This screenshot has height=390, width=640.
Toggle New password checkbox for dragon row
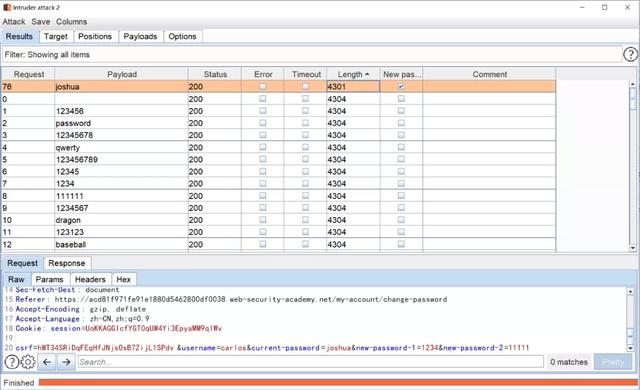401,219
